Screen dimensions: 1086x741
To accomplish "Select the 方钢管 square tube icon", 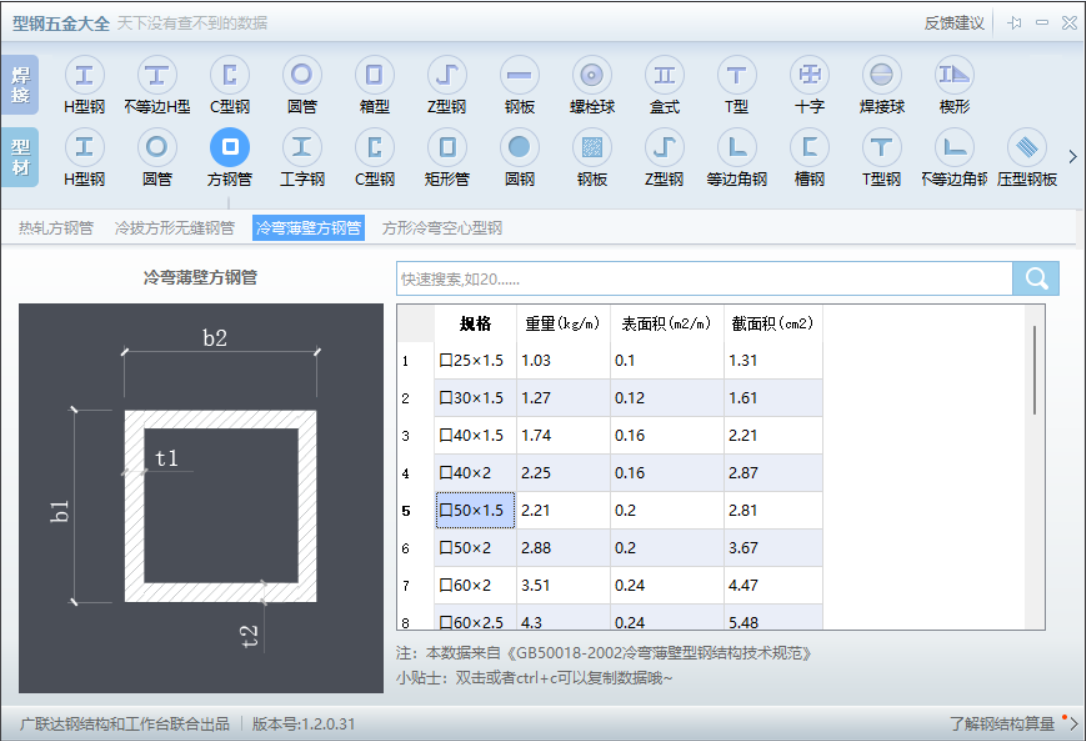I will point(229,147).
